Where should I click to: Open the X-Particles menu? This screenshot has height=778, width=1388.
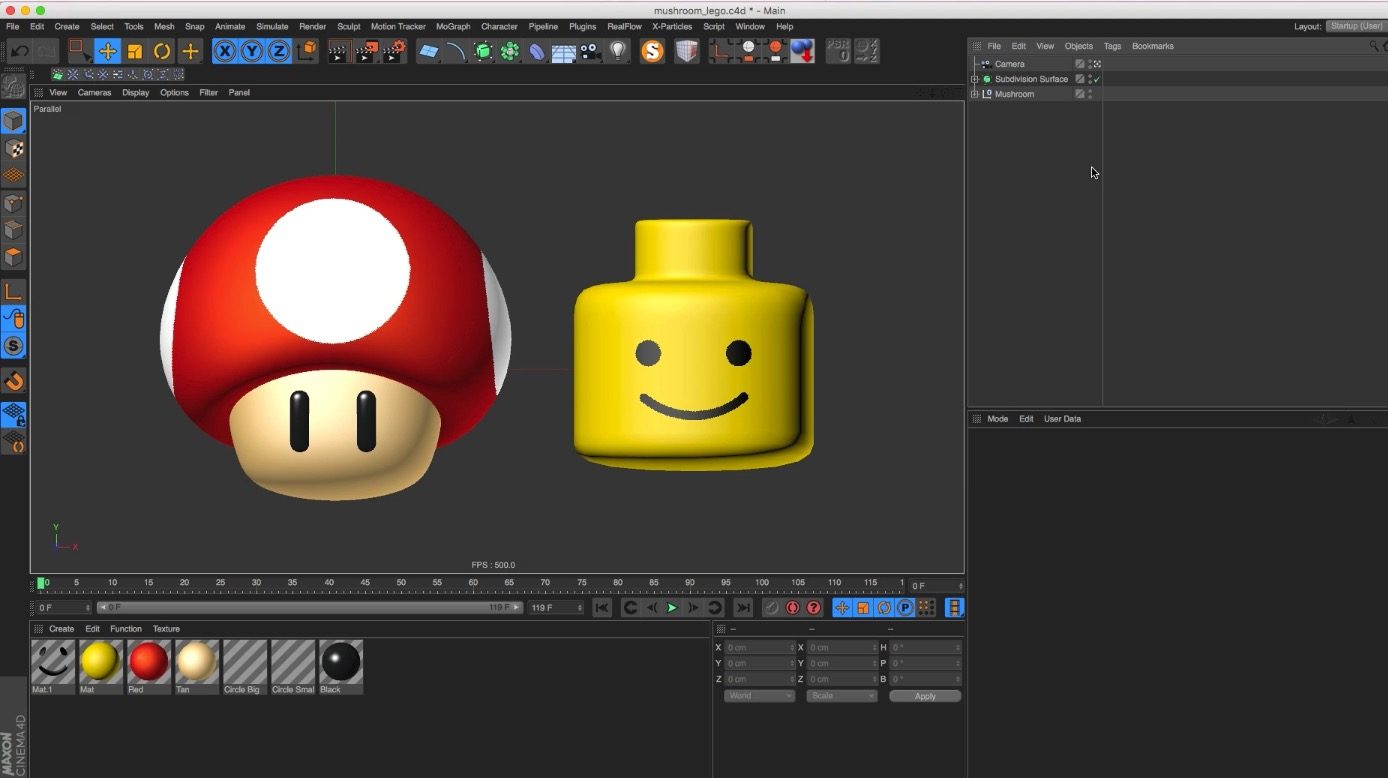coord(672,27)
